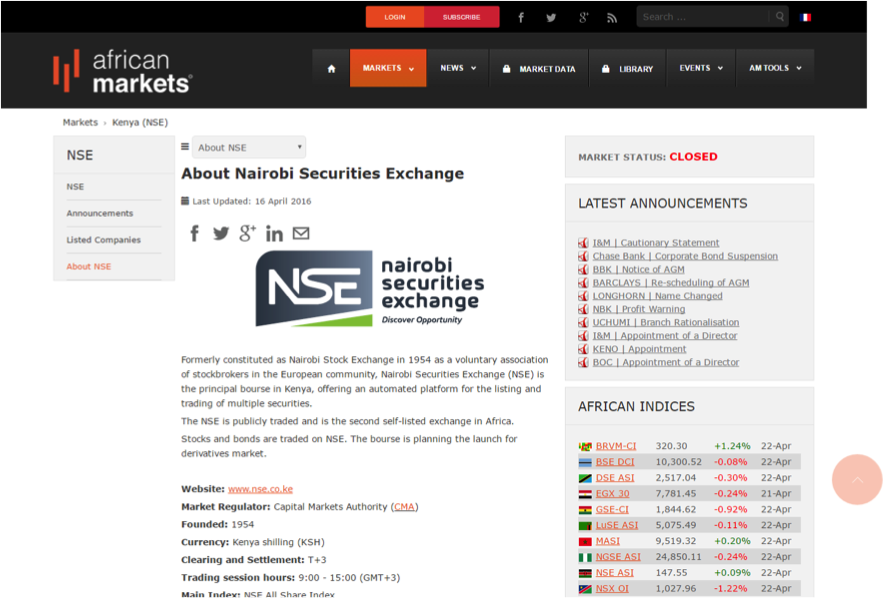Open the www.nse.co.ke website link
Image resolution: width=890 pixels, height=598 pixels.
click(261, 489)
